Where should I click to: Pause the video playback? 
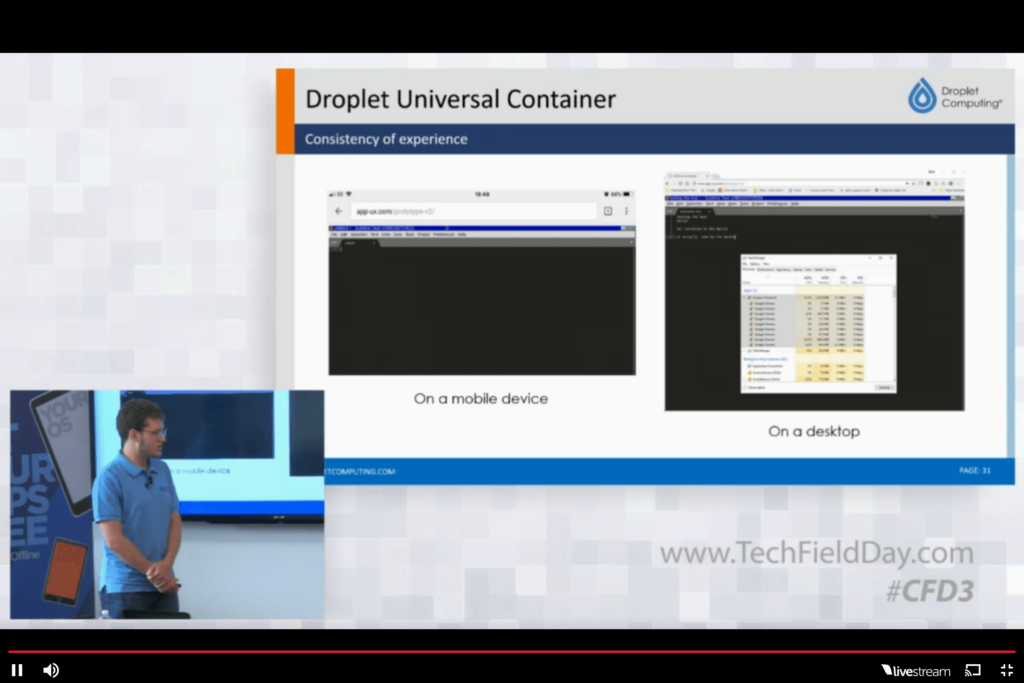[x=17, y=670]
